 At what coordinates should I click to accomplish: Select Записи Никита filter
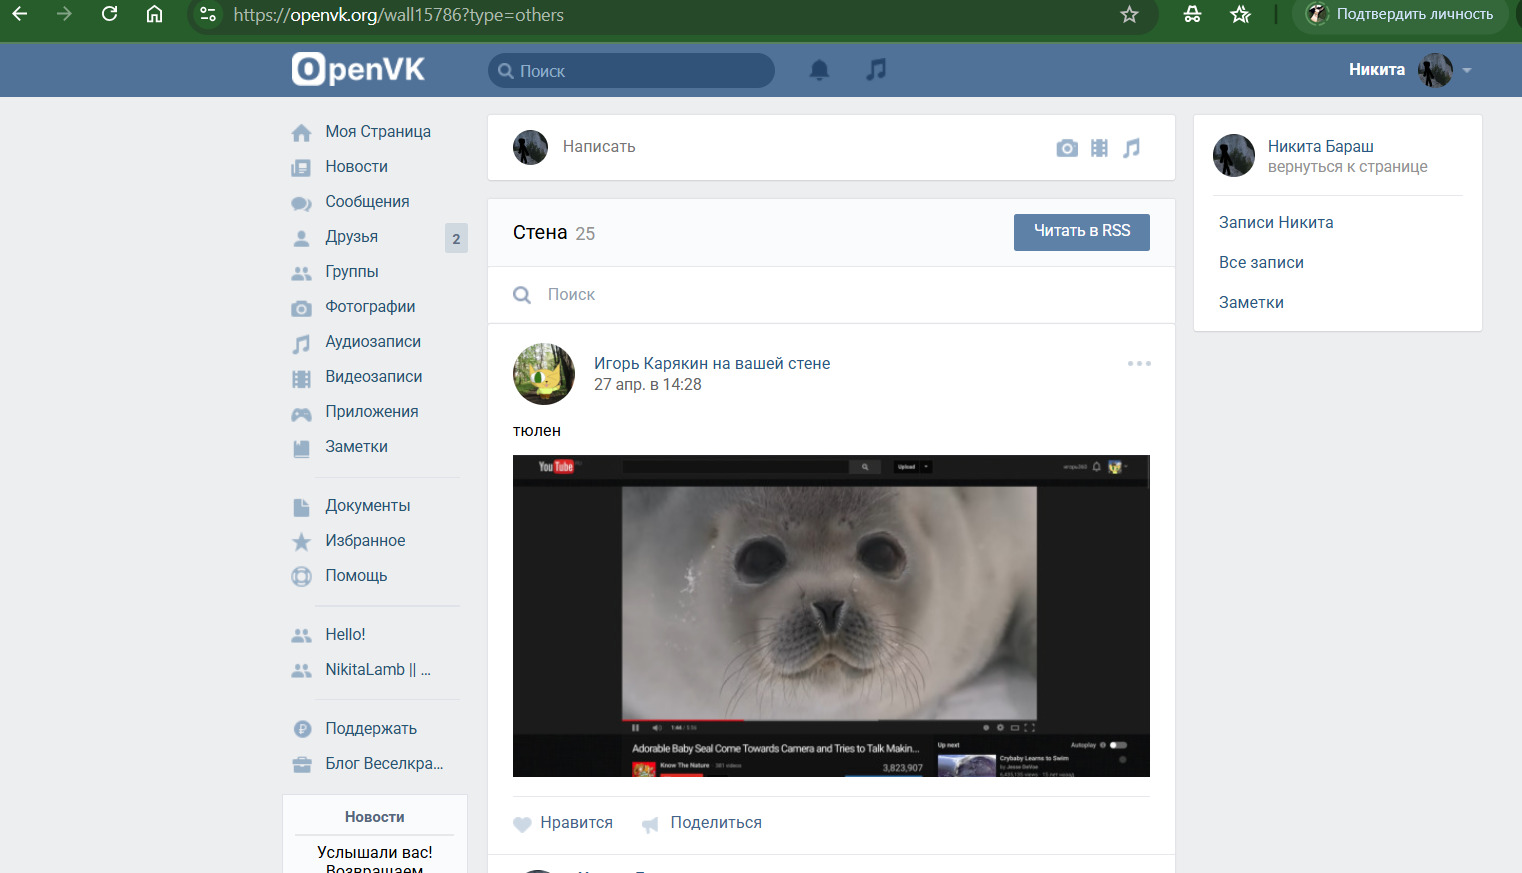pyautogui.click(x=1276, y=222)
